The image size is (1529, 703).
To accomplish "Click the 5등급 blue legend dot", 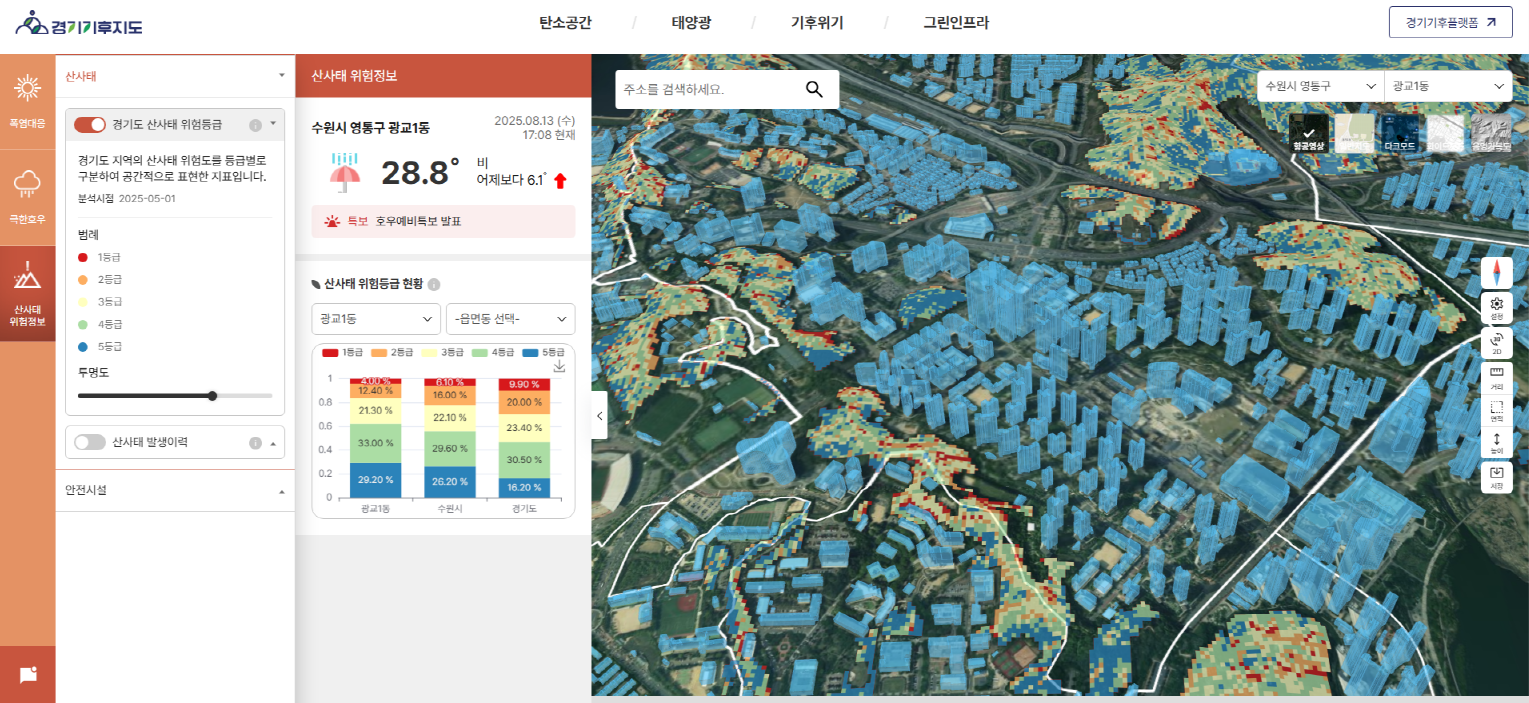I will click(83, 346).
